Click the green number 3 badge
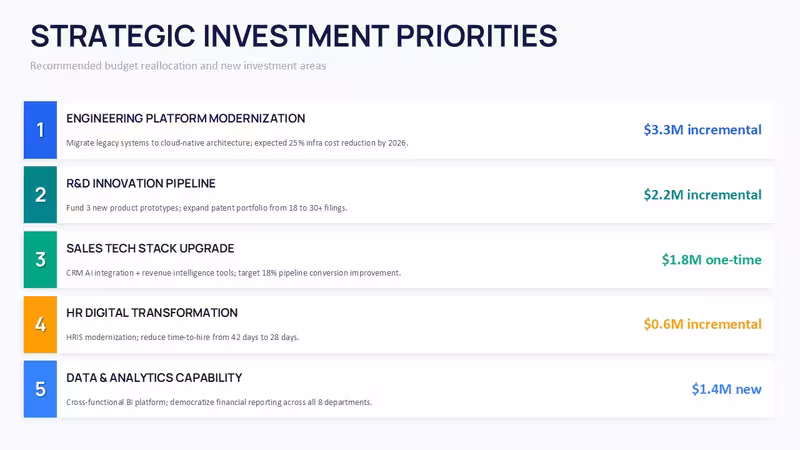Viewport: 800px width, 450px height. 40,259
